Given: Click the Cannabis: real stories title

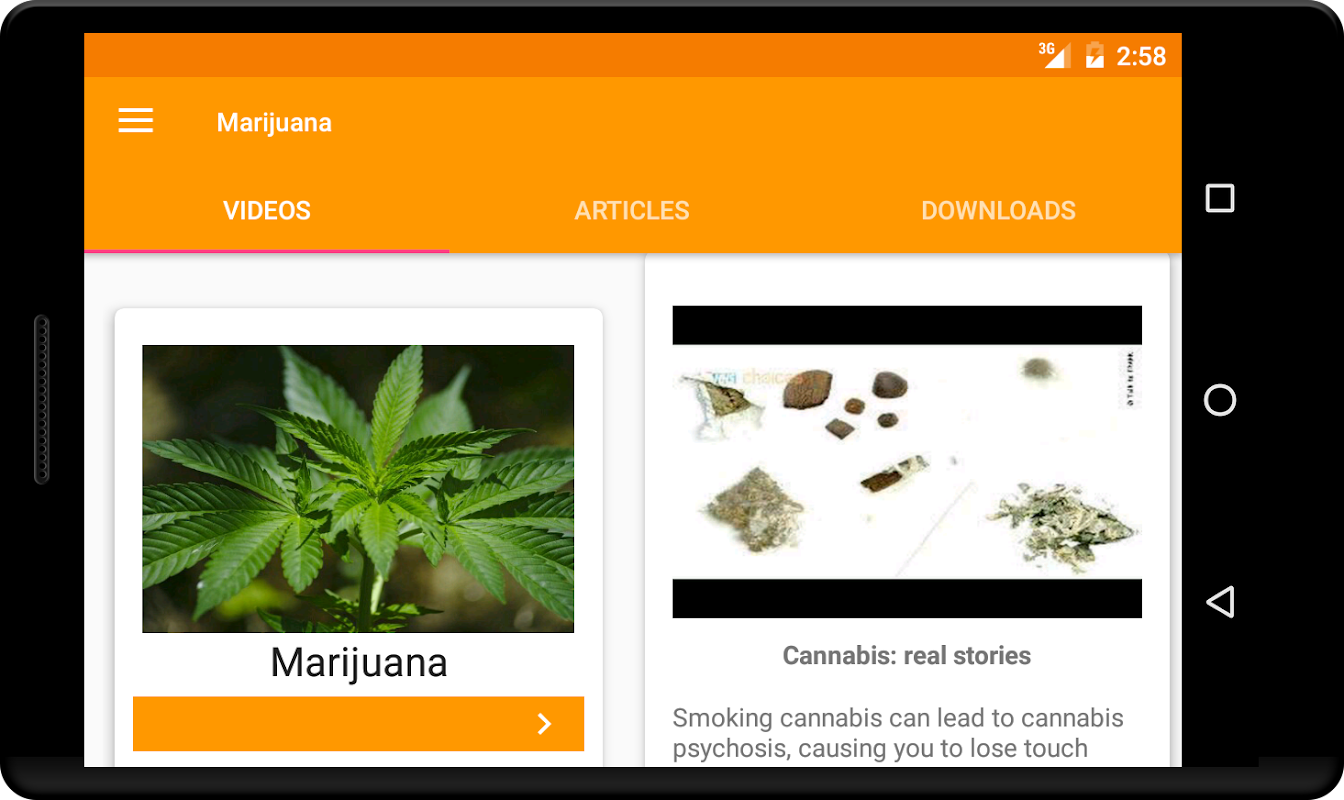Looking at the screenshot, I should pos(907,656).
